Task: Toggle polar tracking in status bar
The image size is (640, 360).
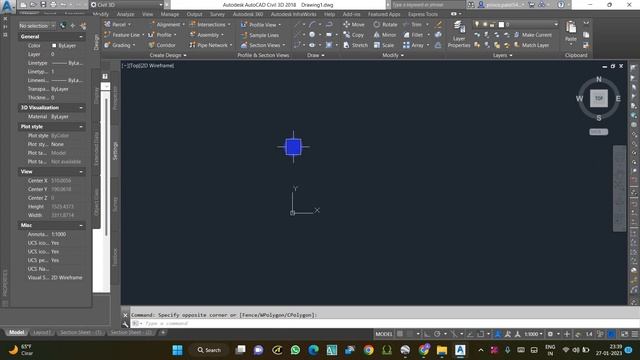Action: (x=437, y=334)
